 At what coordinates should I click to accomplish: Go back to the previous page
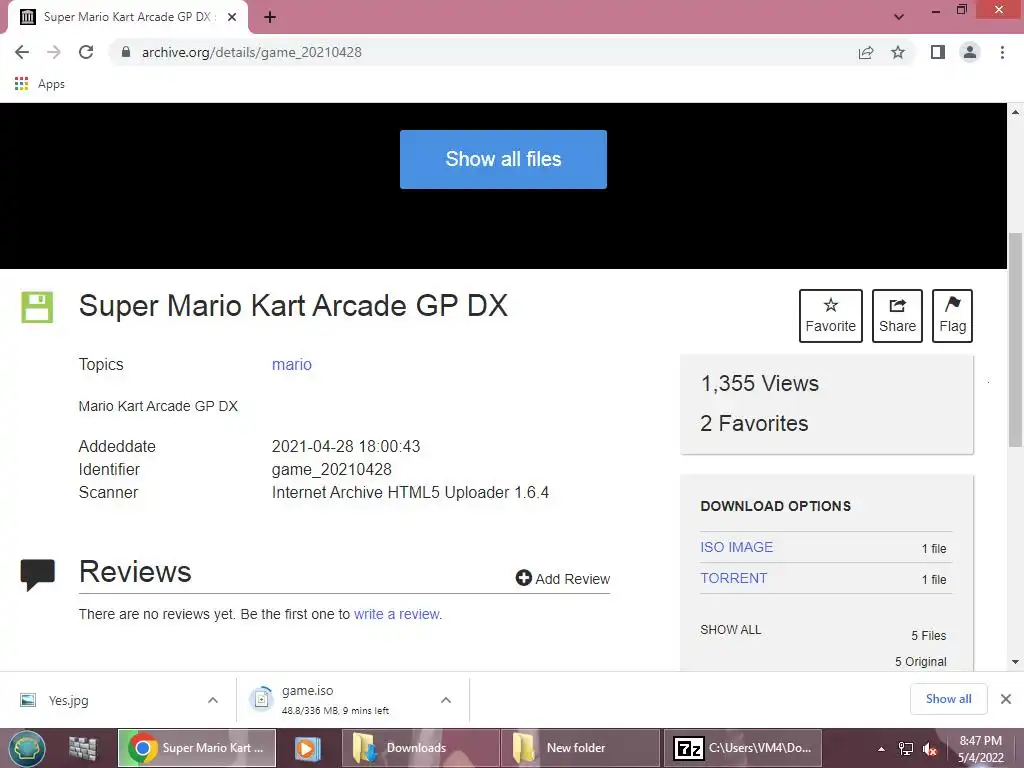(x=22, y=52)
